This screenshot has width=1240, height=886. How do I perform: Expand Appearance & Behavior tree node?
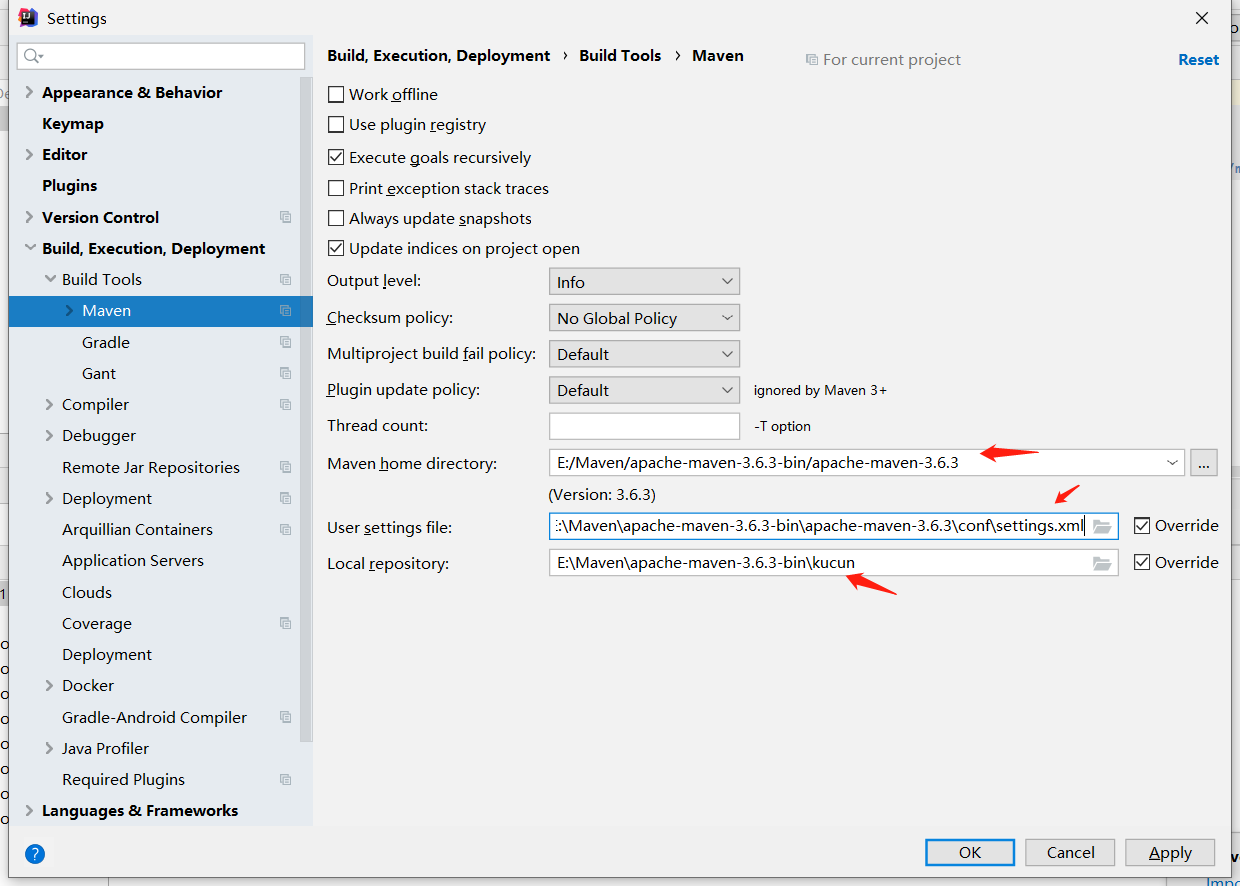click(29, 92)
